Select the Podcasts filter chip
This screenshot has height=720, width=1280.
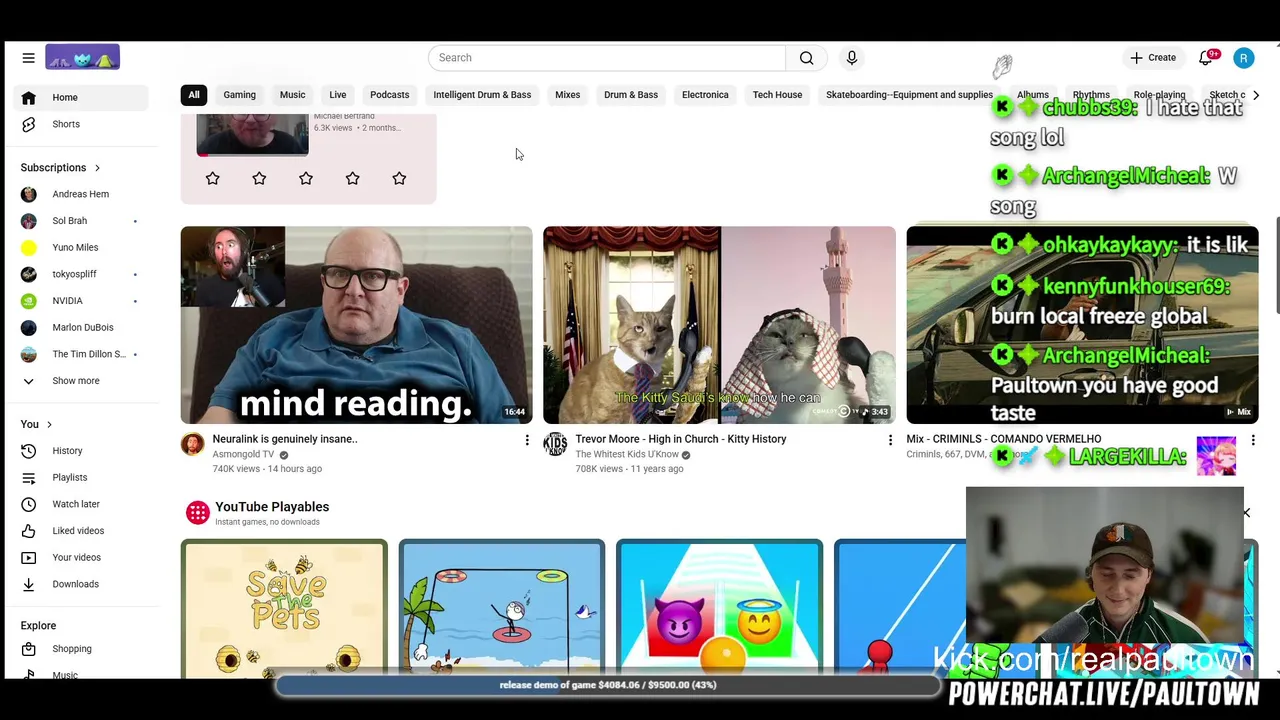pyautogui.click(x=390, y=95)
